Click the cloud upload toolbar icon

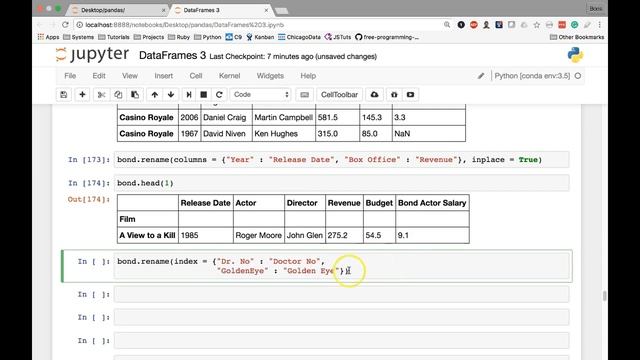click(x=374, y=95)
